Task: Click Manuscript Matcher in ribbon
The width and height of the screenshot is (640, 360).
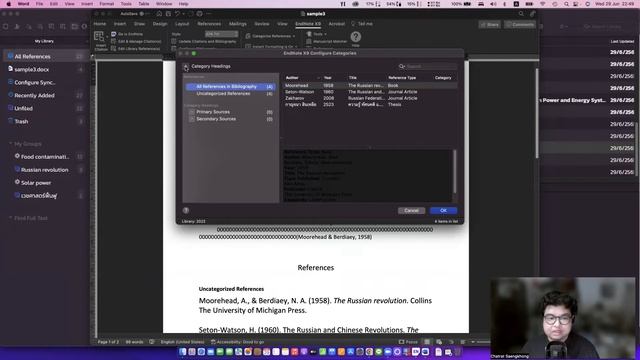Action: pos(327,41)
